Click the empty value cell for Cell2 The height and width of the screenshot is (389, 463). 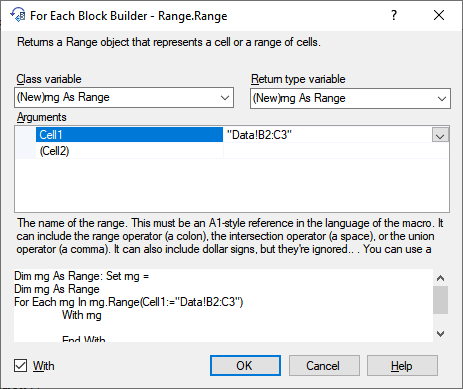[x=336, y=151]
